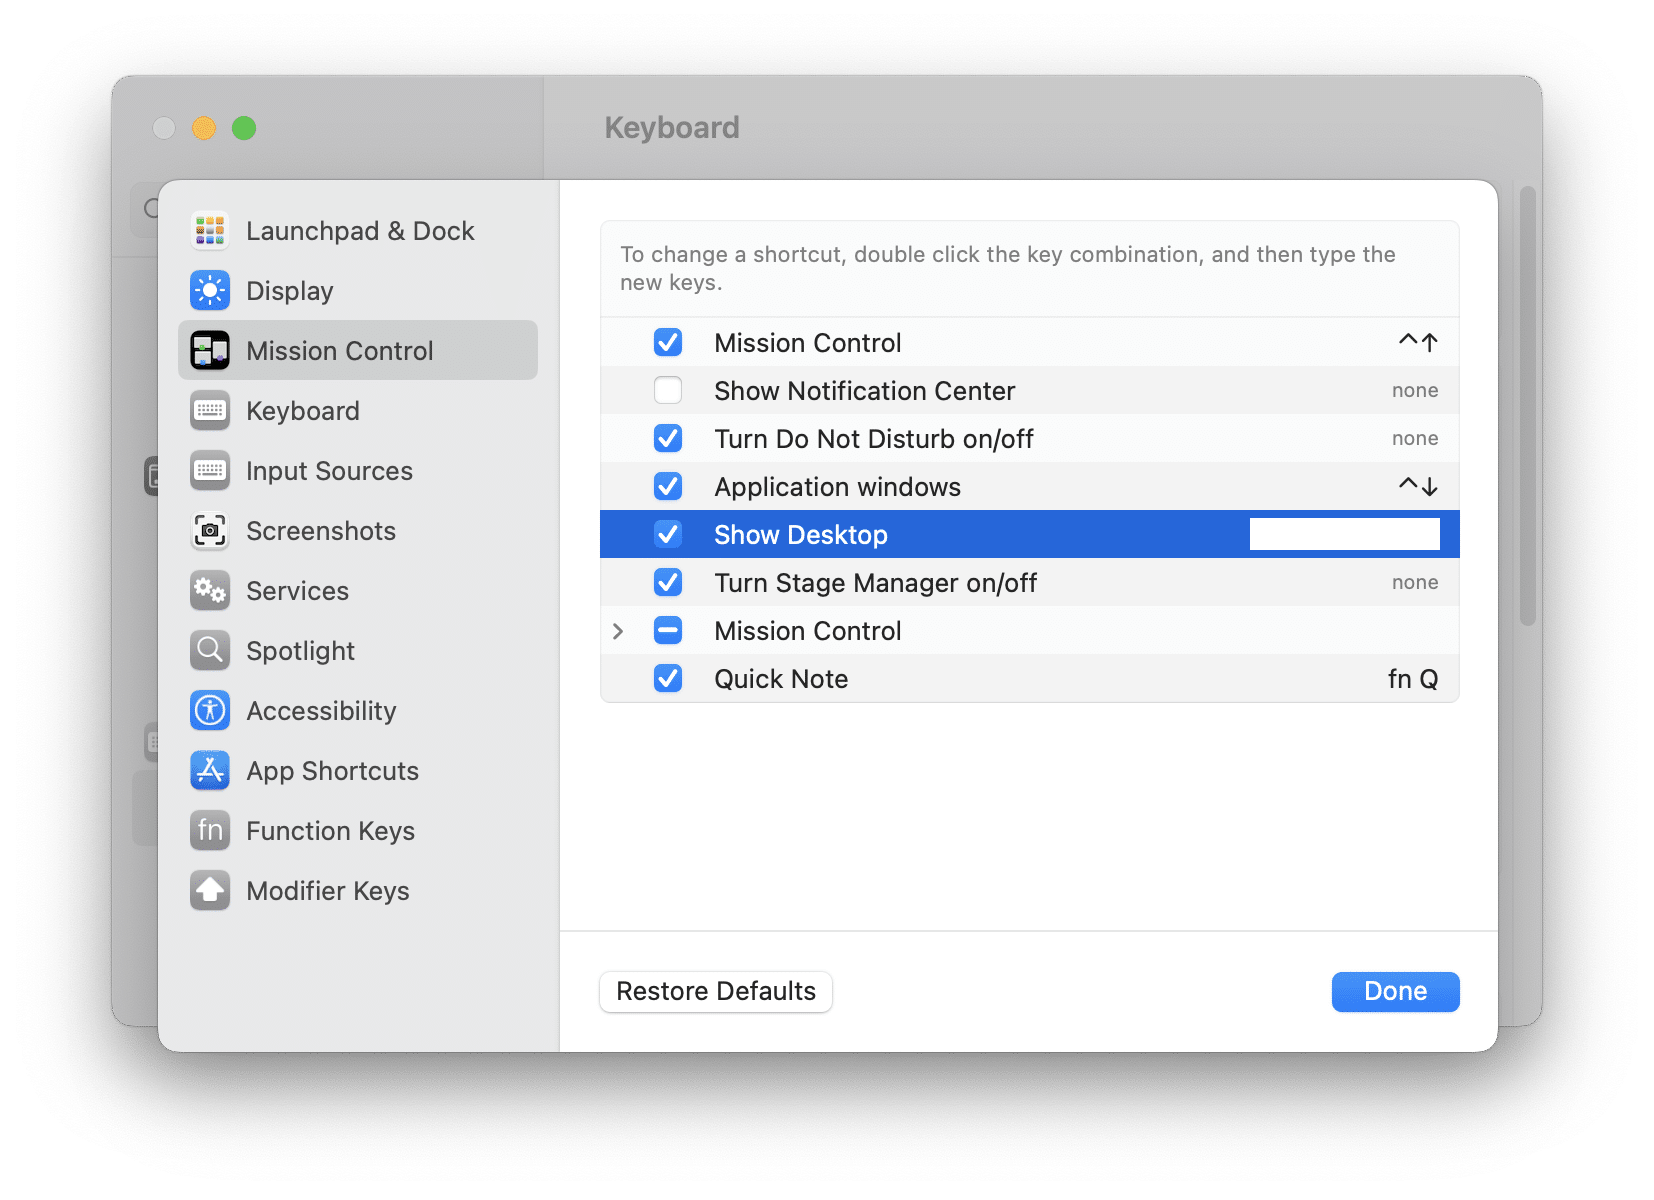The image size is (1654, 1200).
Task: Open the Keyboard shortcuts section icon
Action: (x=209, y=410)
